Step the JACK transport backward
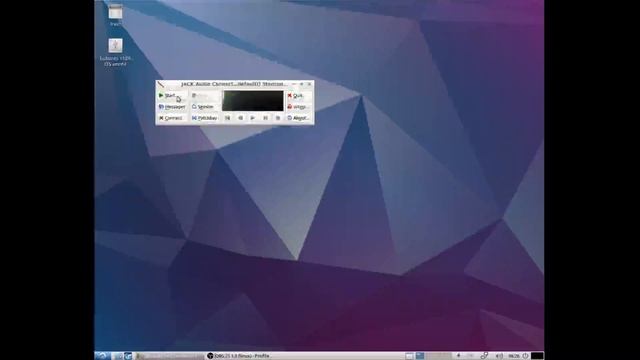This screenshot has width=640, height=360. click(x=240, y=118)
